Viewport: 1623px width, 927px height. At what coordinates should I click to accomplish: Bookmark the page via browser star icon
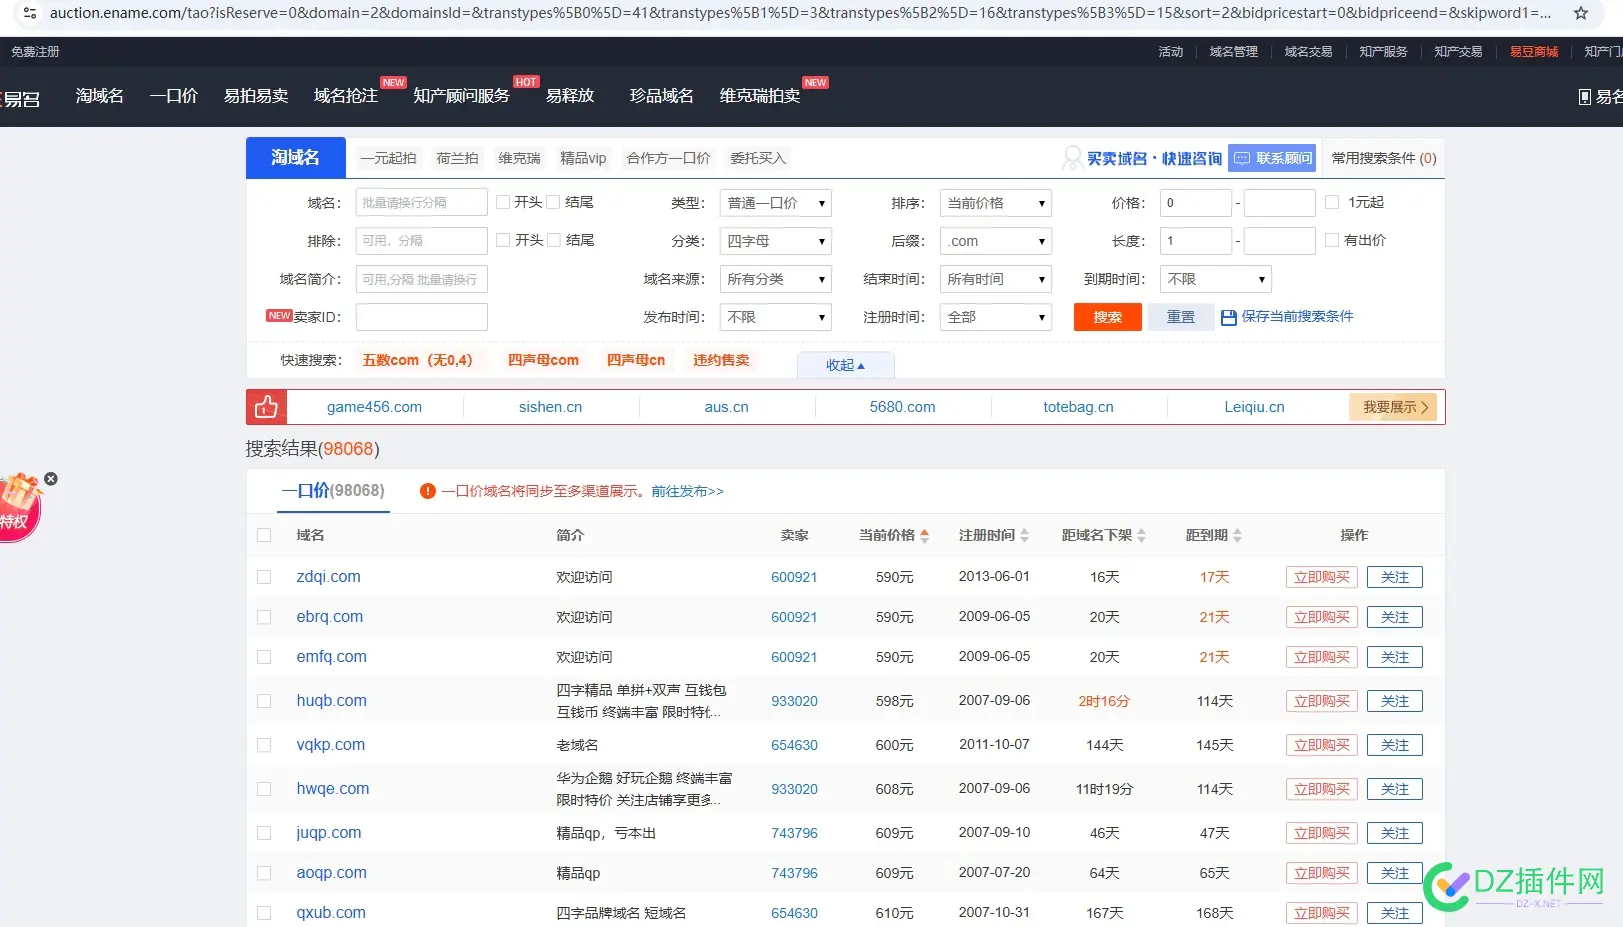click(x=1580, y=14)
